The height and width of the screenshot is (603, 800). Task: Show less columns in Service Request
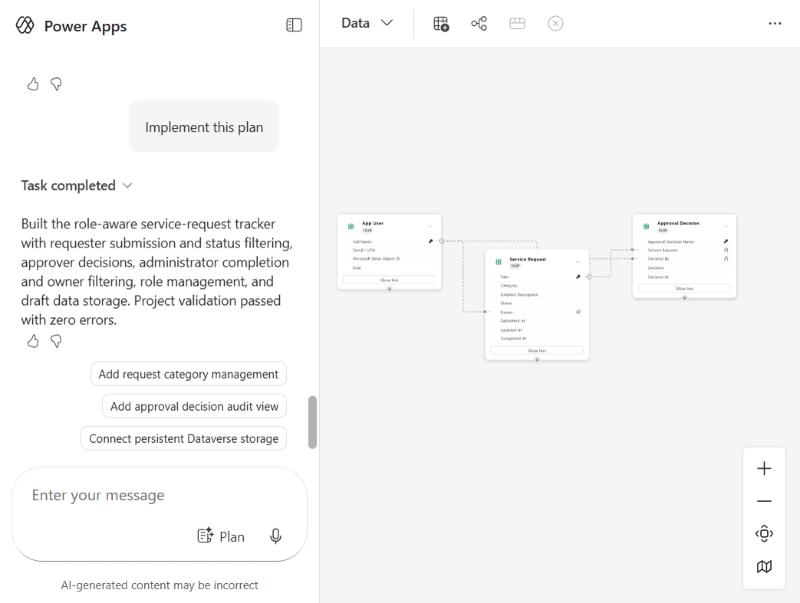537,350
